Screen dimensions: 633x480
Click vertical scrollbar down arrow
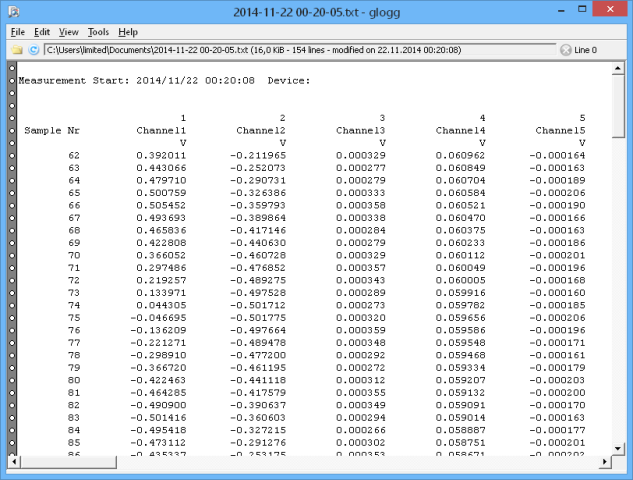pyautogui.click(x=618, y=448)
